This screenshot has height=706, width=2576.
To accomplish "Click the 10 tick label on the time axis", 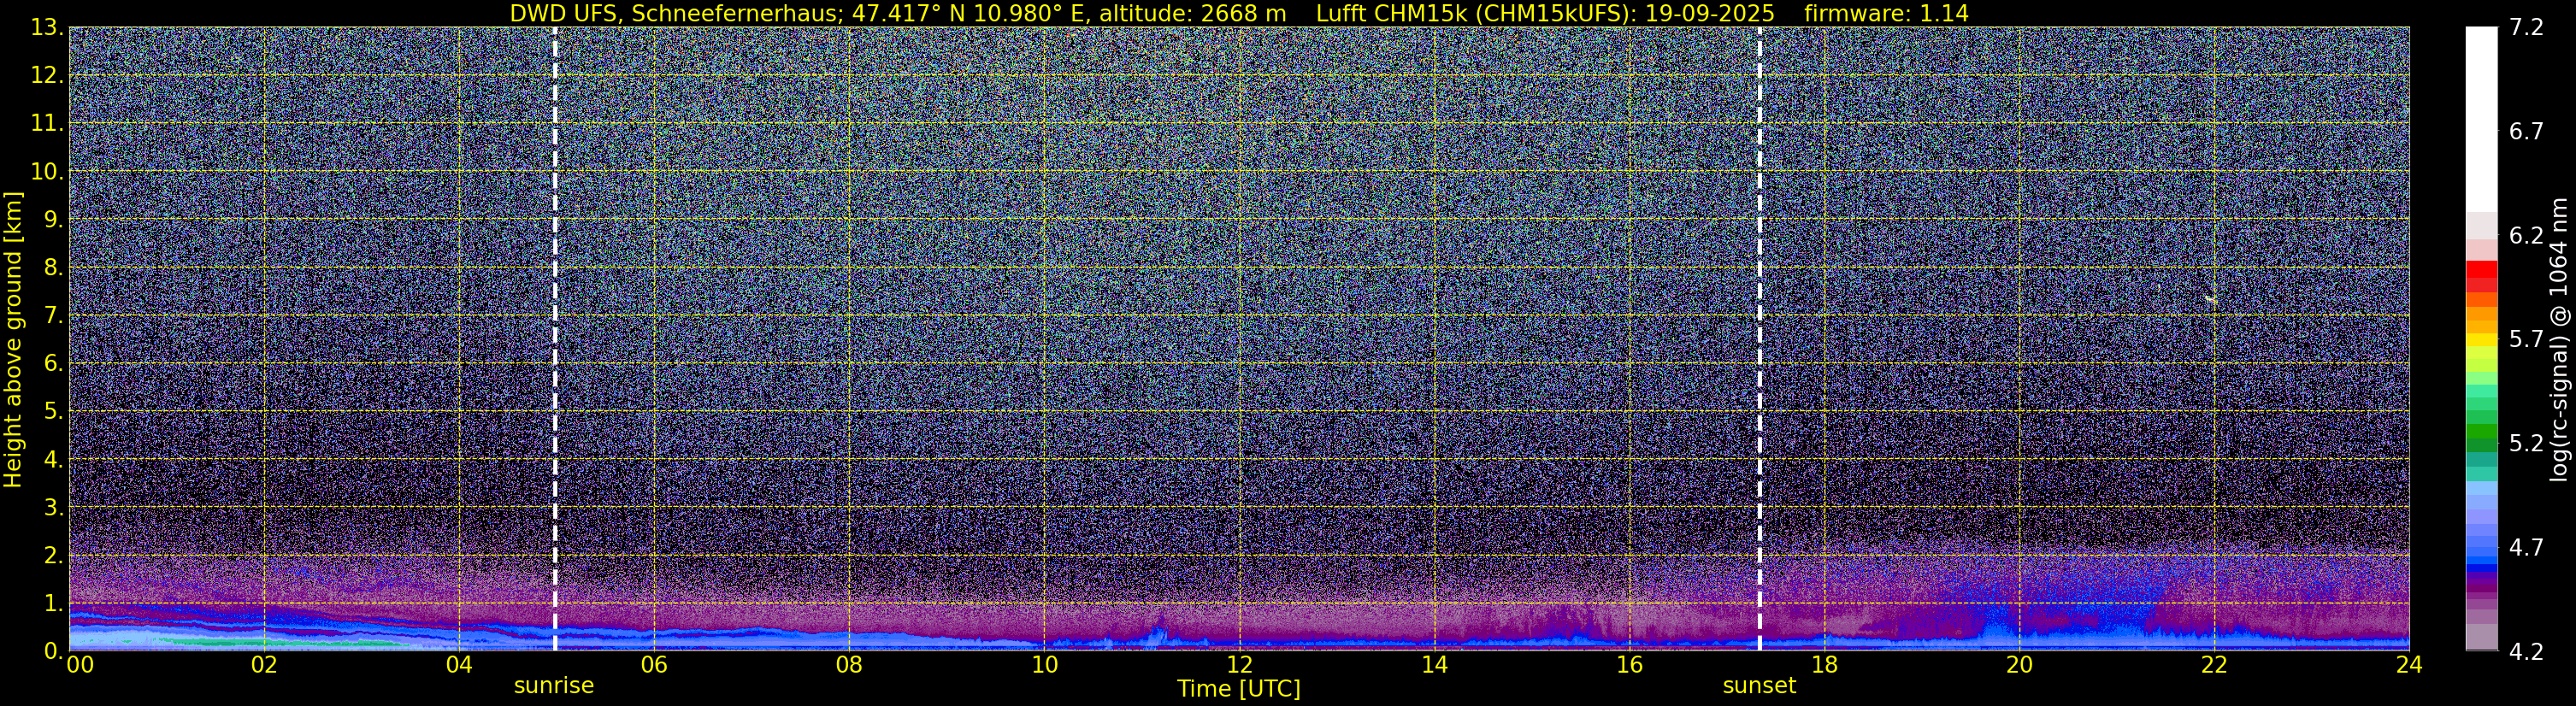I will coord(1044,666).
